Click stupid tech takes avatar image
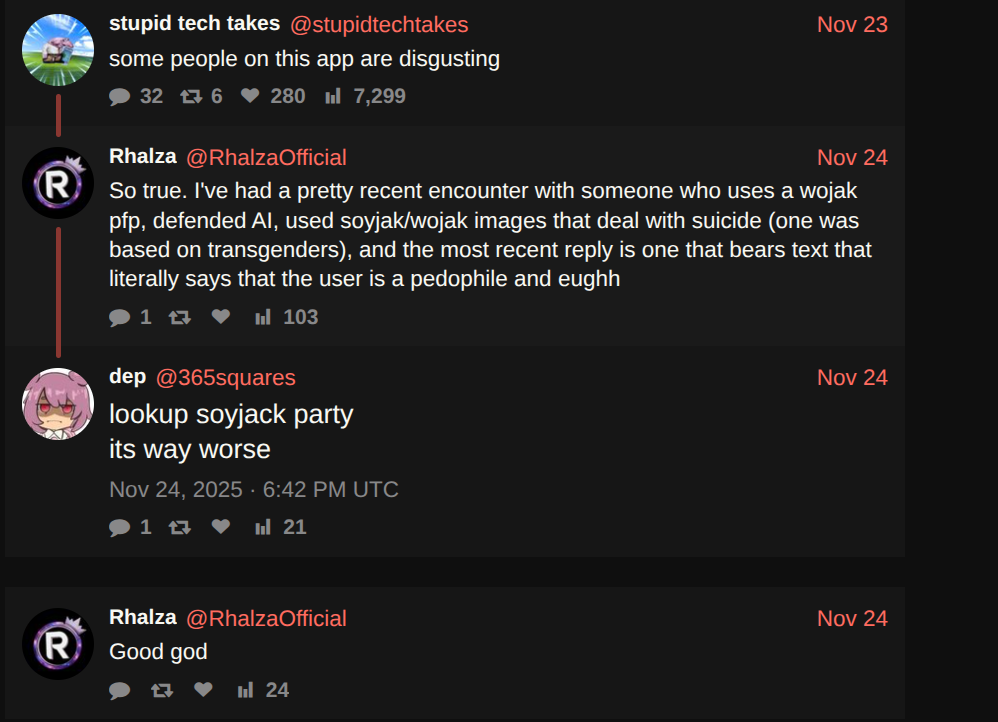The height and width of the screenshot is (722, 998). [x=58, y=50]
